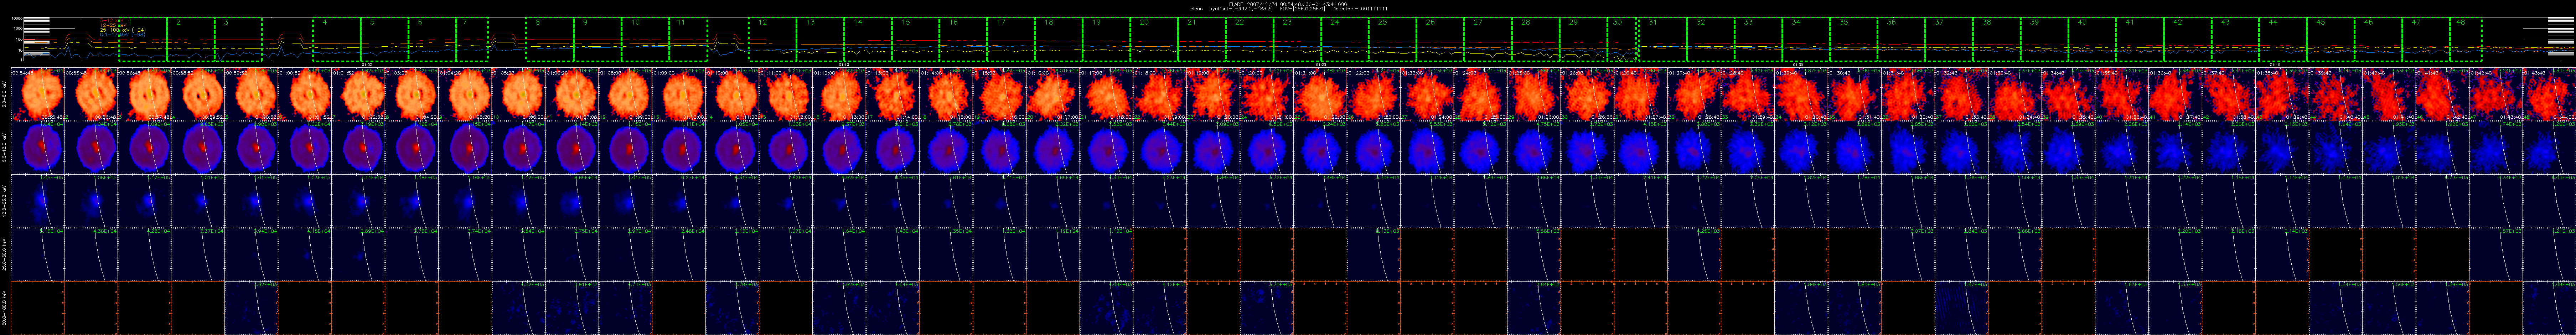
Task: Click the yellow '25-100 keV (-24)' legend entry
Action: 123,30
